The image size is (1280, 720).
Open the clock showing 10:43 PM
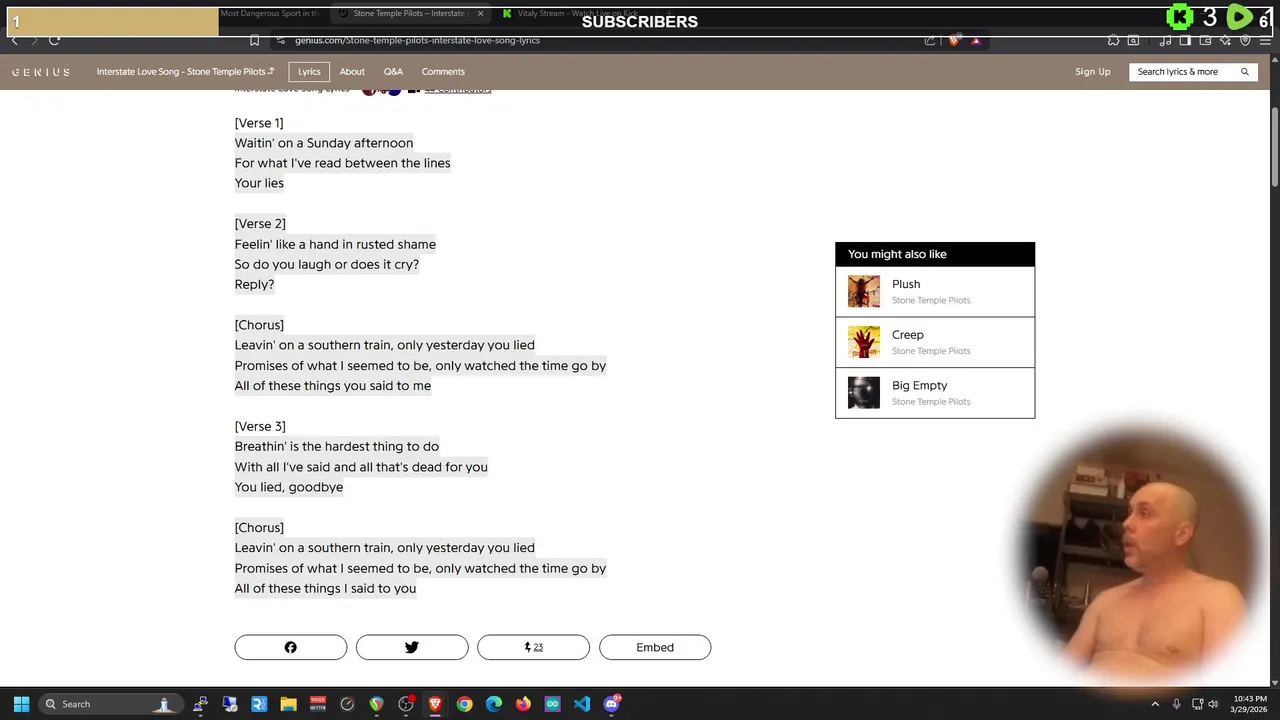click(x=1250, y=704)
